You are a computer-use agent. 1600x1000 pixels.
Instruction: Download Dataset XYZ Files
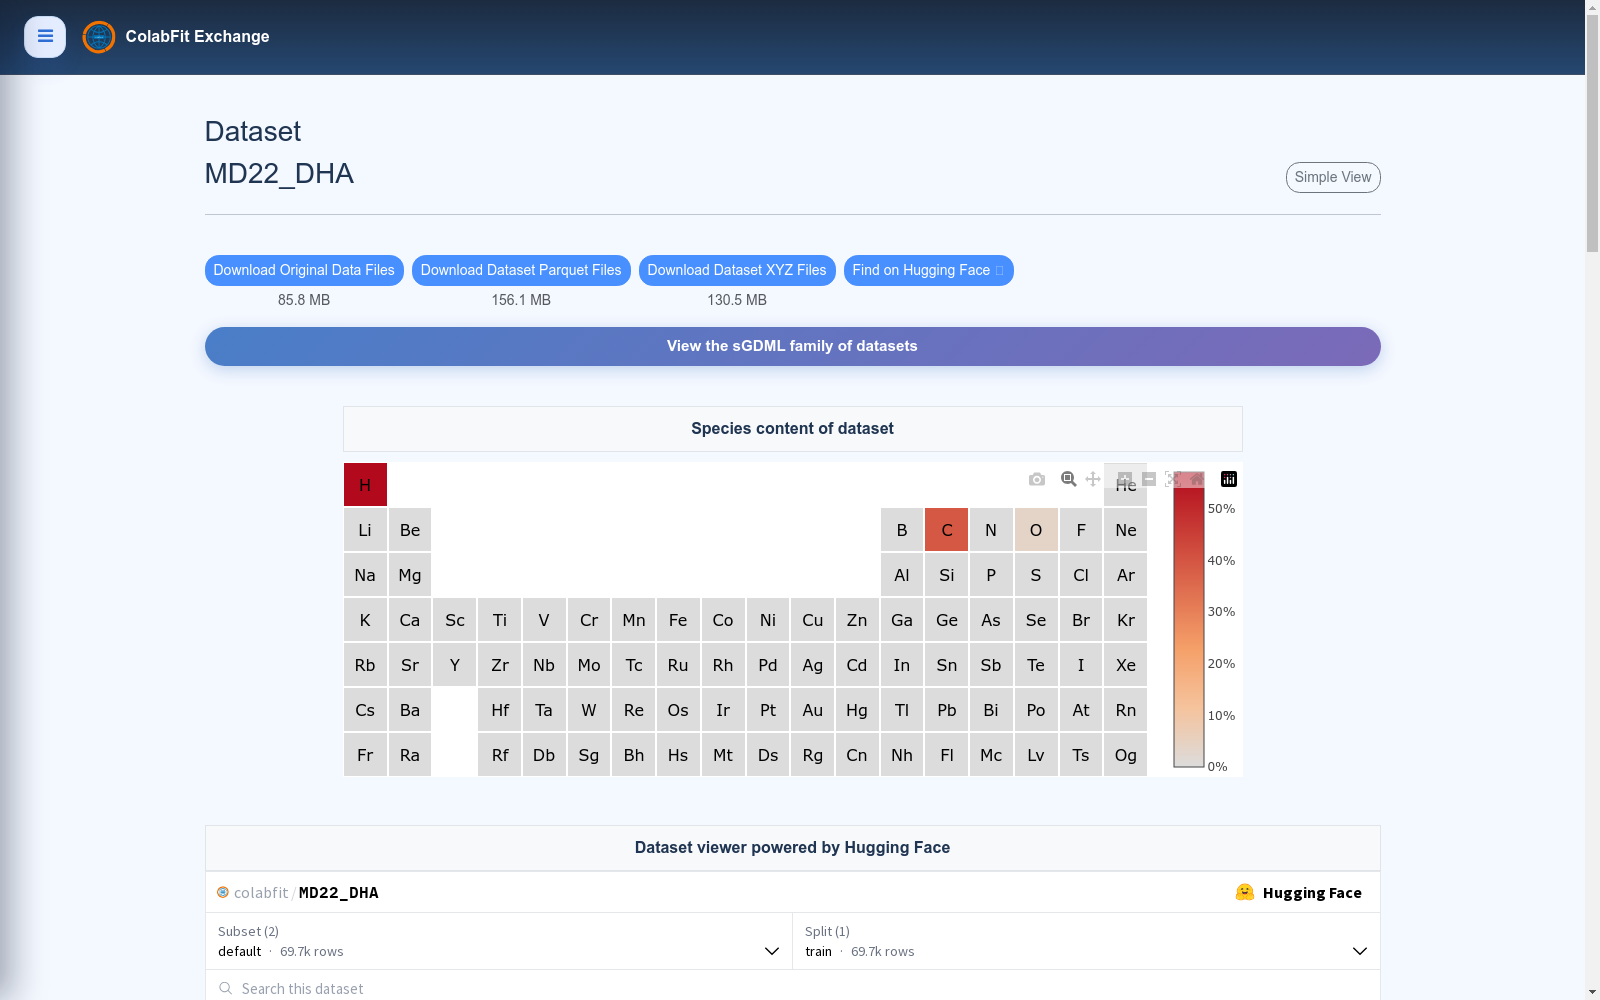click(737, 271)
